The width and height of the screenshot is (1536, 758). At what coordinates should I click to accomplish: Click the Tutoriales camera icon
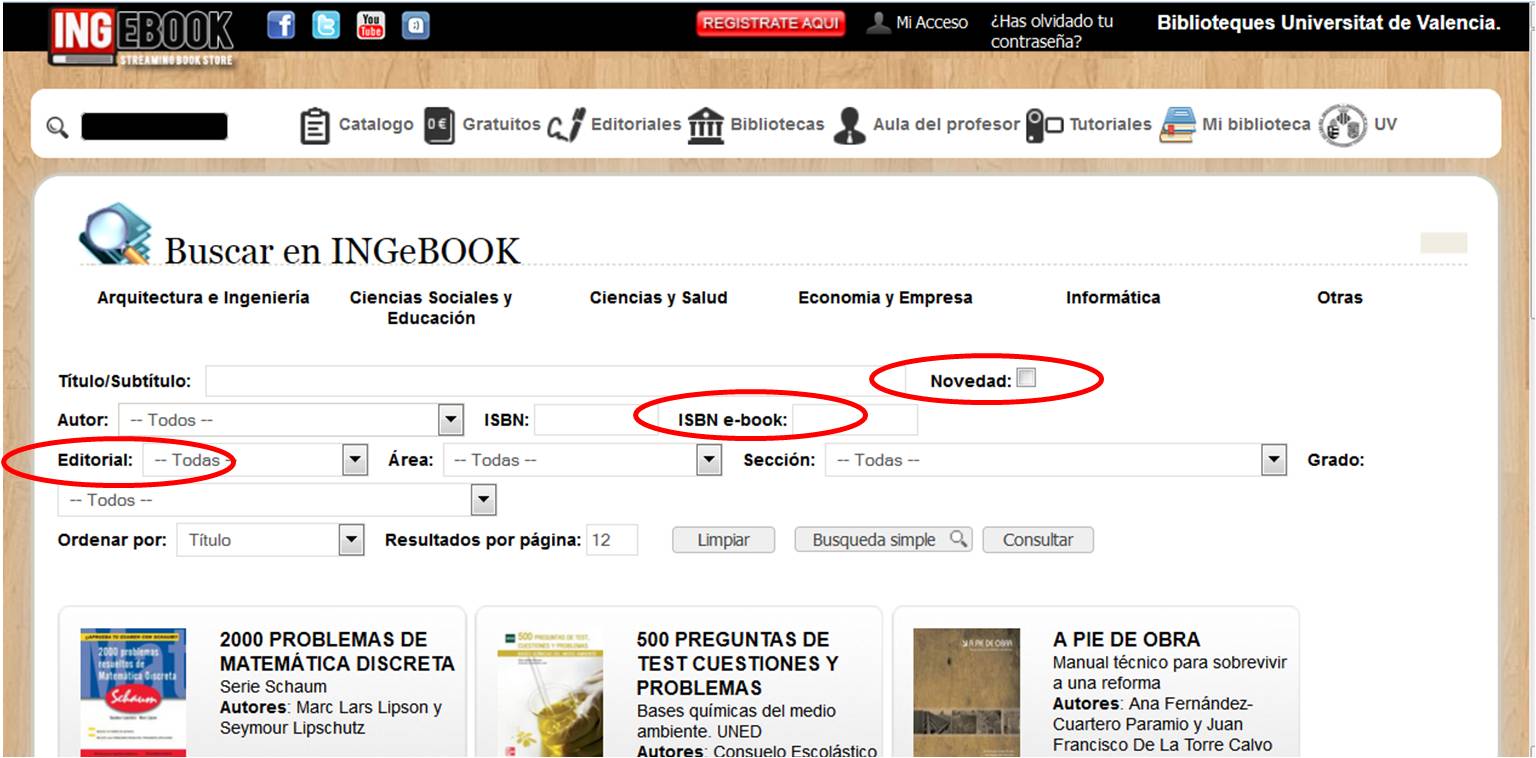click(x=1044, y=126)
